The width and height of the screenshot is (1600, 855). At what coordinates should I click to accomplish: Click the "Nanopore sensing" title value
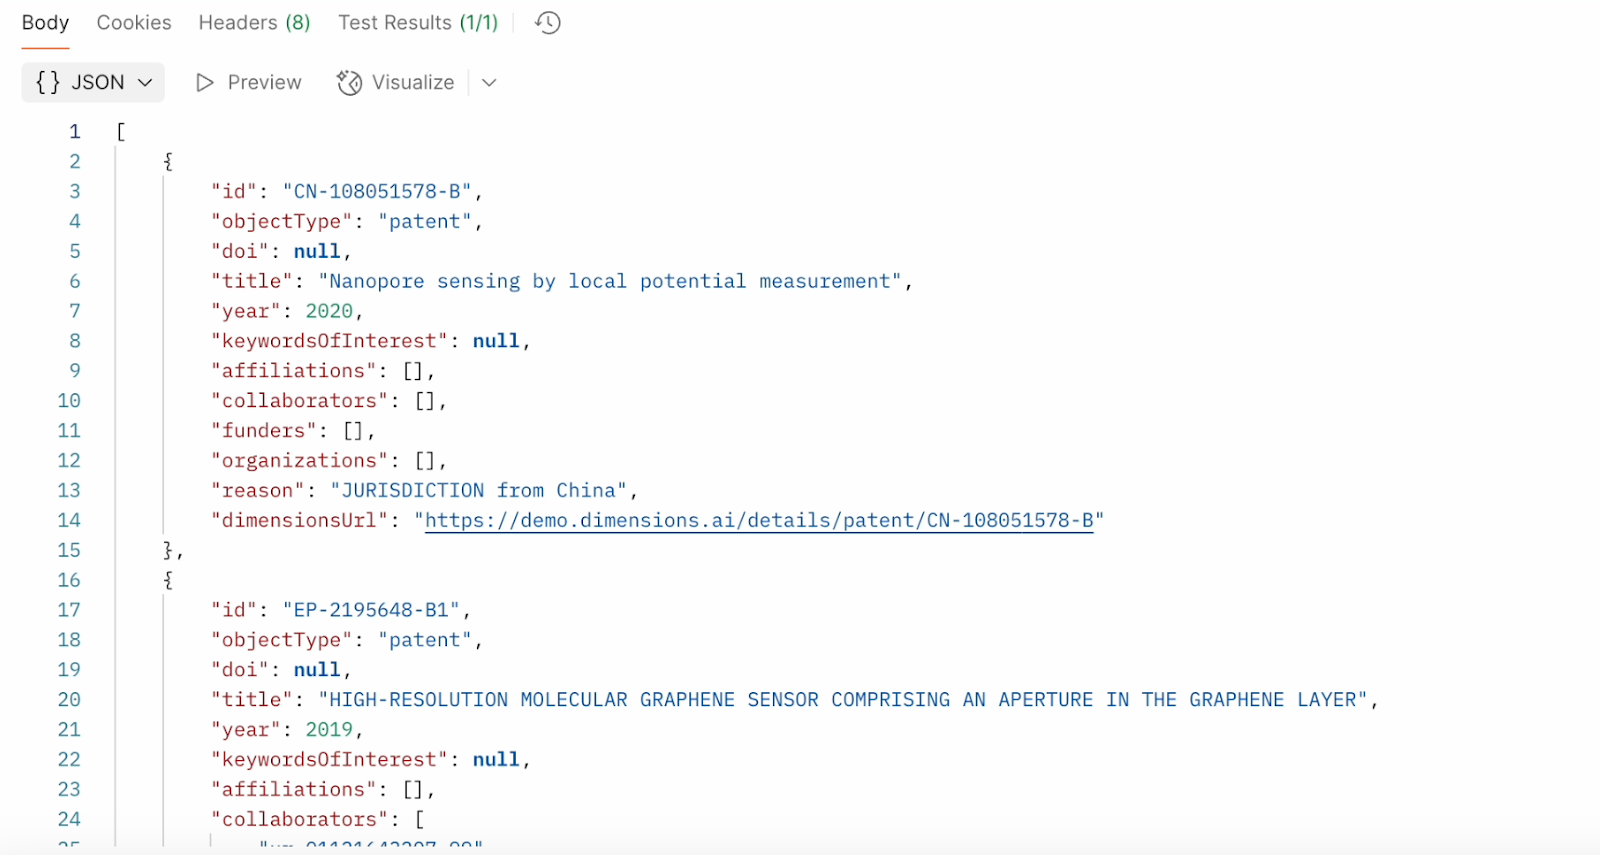point(609,282)
